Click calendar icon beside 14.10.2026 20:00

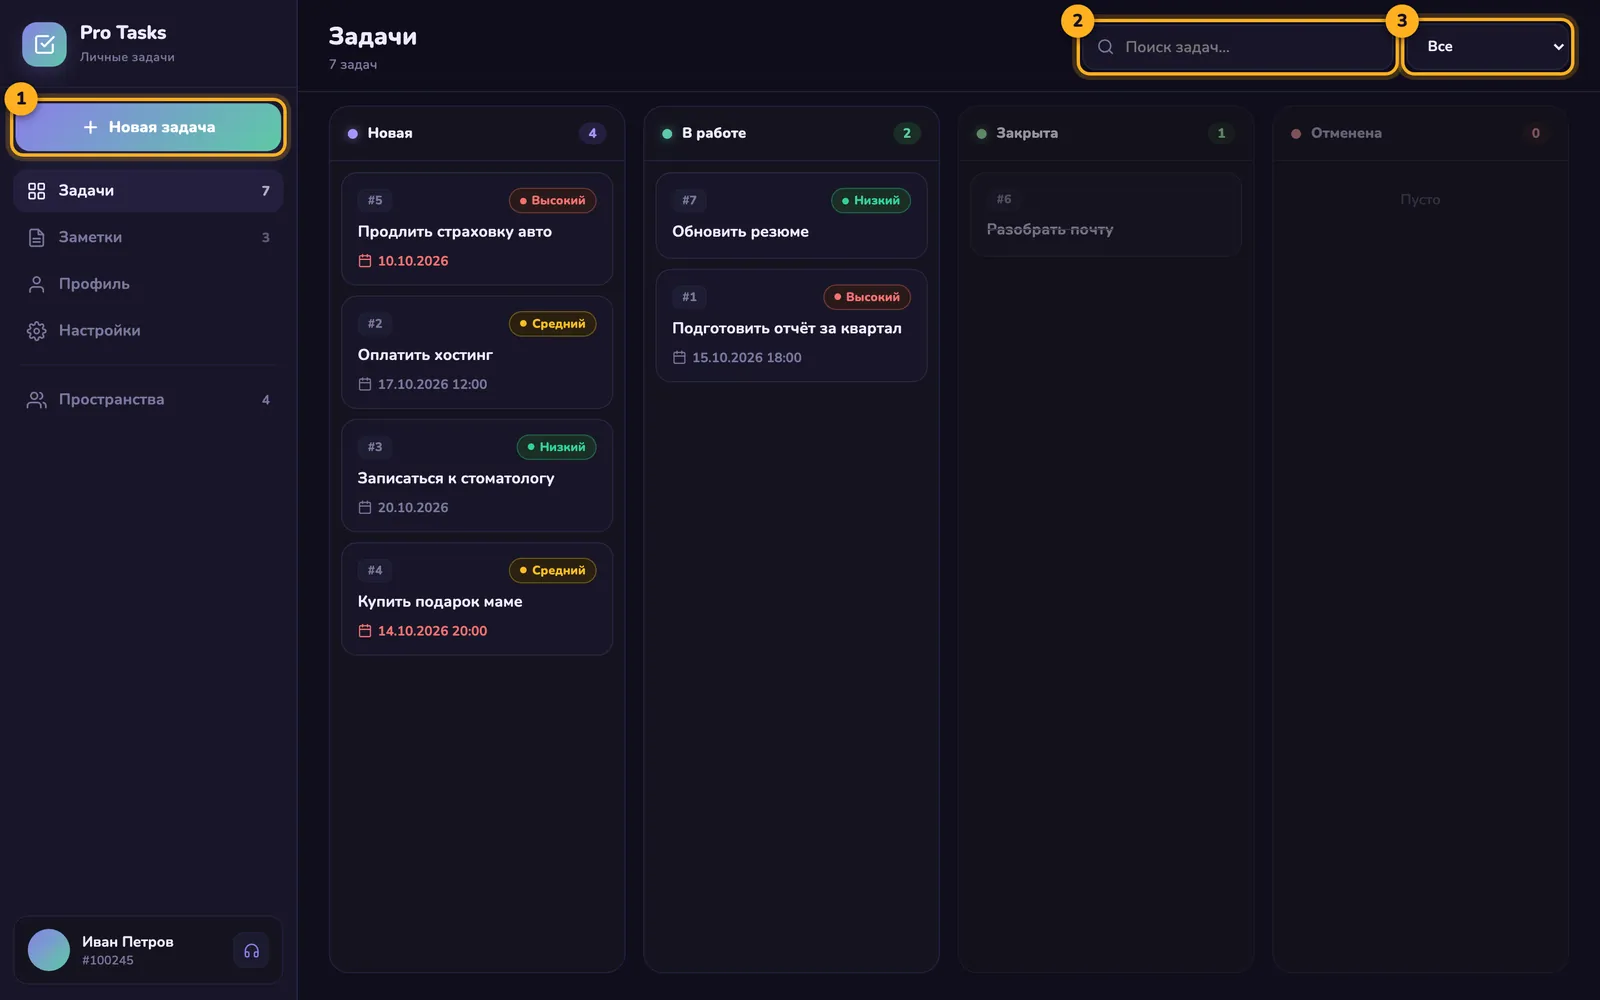click(x=365, y=631)
